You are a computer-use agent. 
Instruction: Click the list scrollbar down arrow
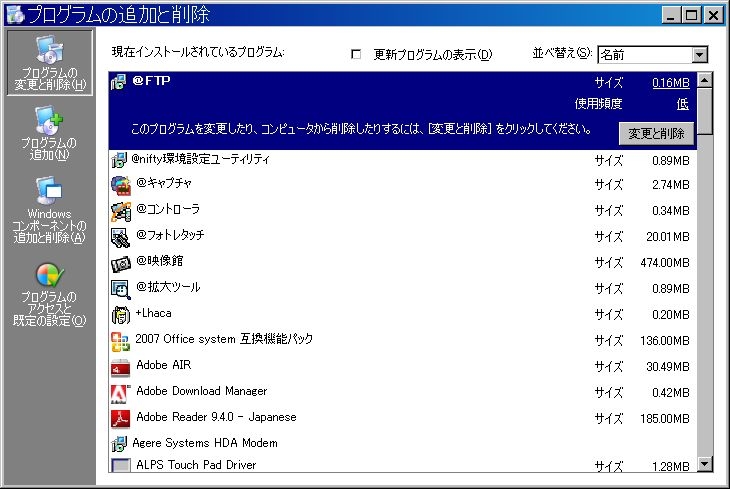(705, 464)
